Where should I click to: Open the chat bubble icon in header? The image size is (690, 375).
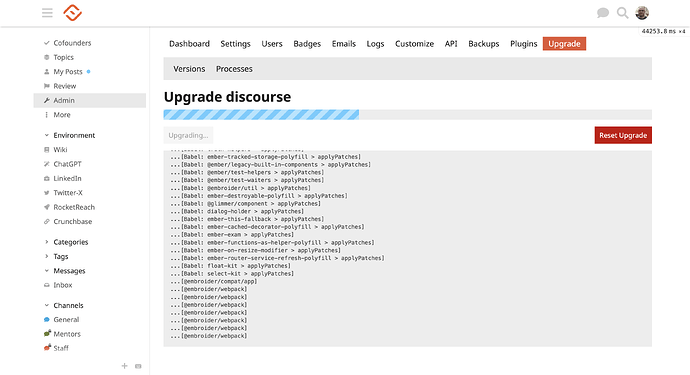coord(603,13)
